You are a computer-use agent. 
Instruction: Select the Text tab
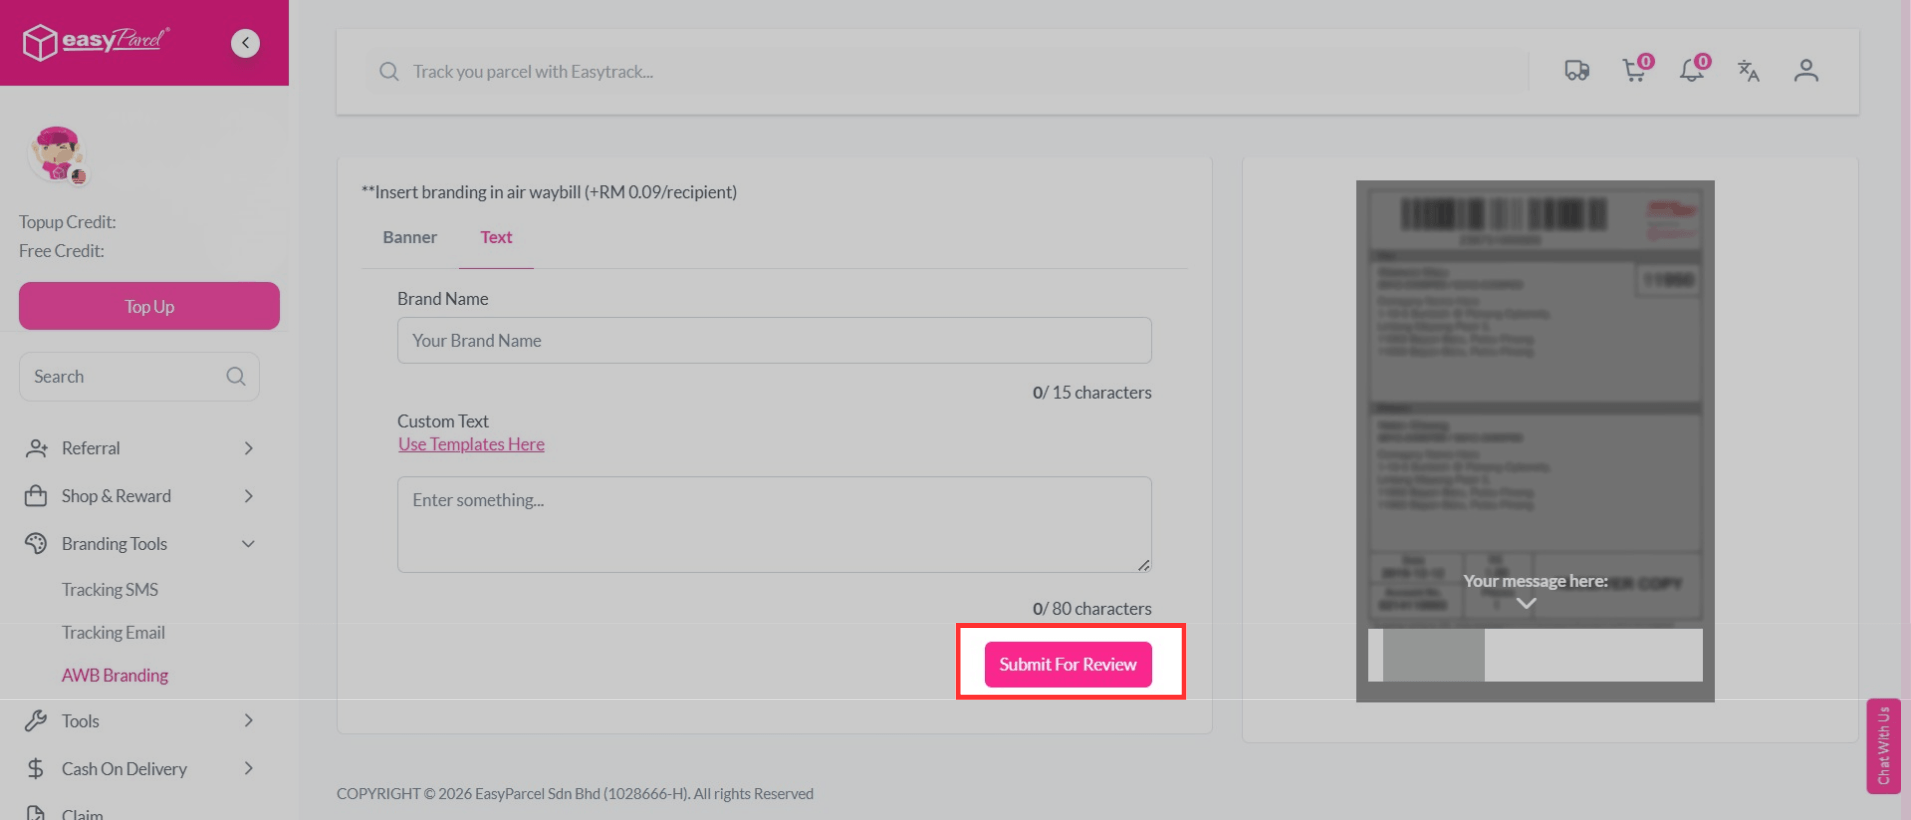(x=496, y=237)
